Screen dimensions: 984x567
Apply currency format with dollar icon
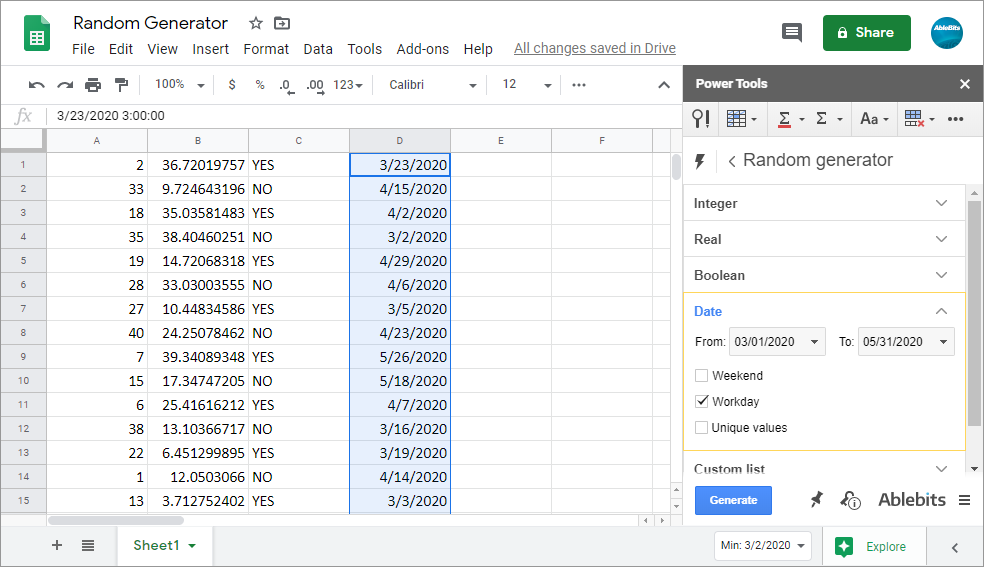(232, 85)
